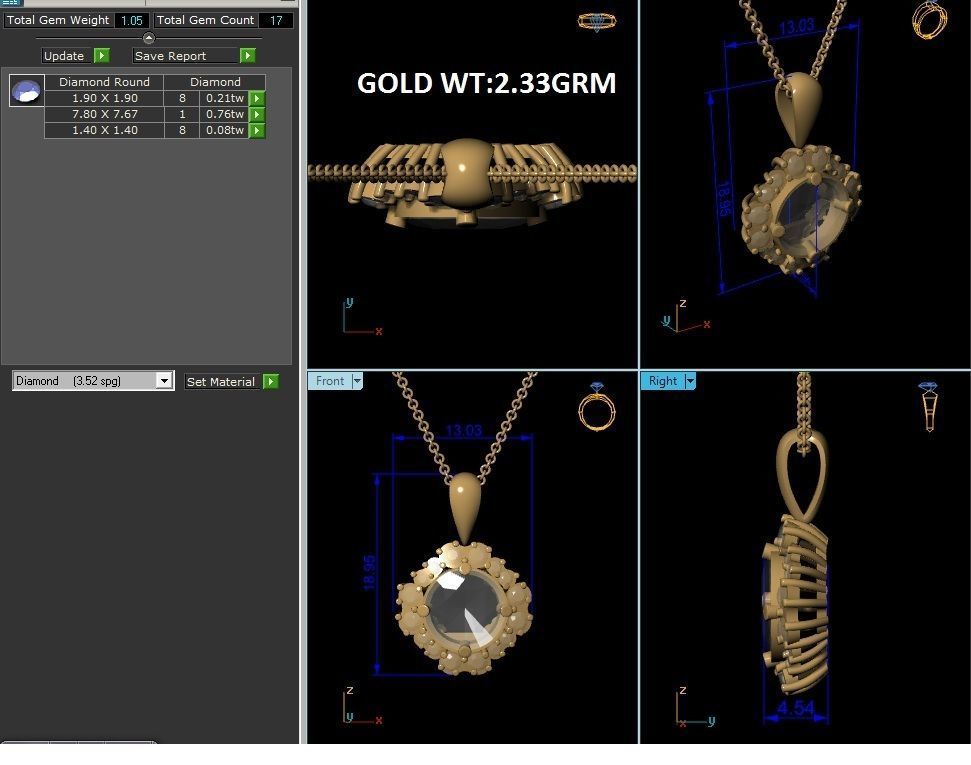Screen dimensions: 971x765
Task: Click the Set Material button
Action: coord(223,382)
